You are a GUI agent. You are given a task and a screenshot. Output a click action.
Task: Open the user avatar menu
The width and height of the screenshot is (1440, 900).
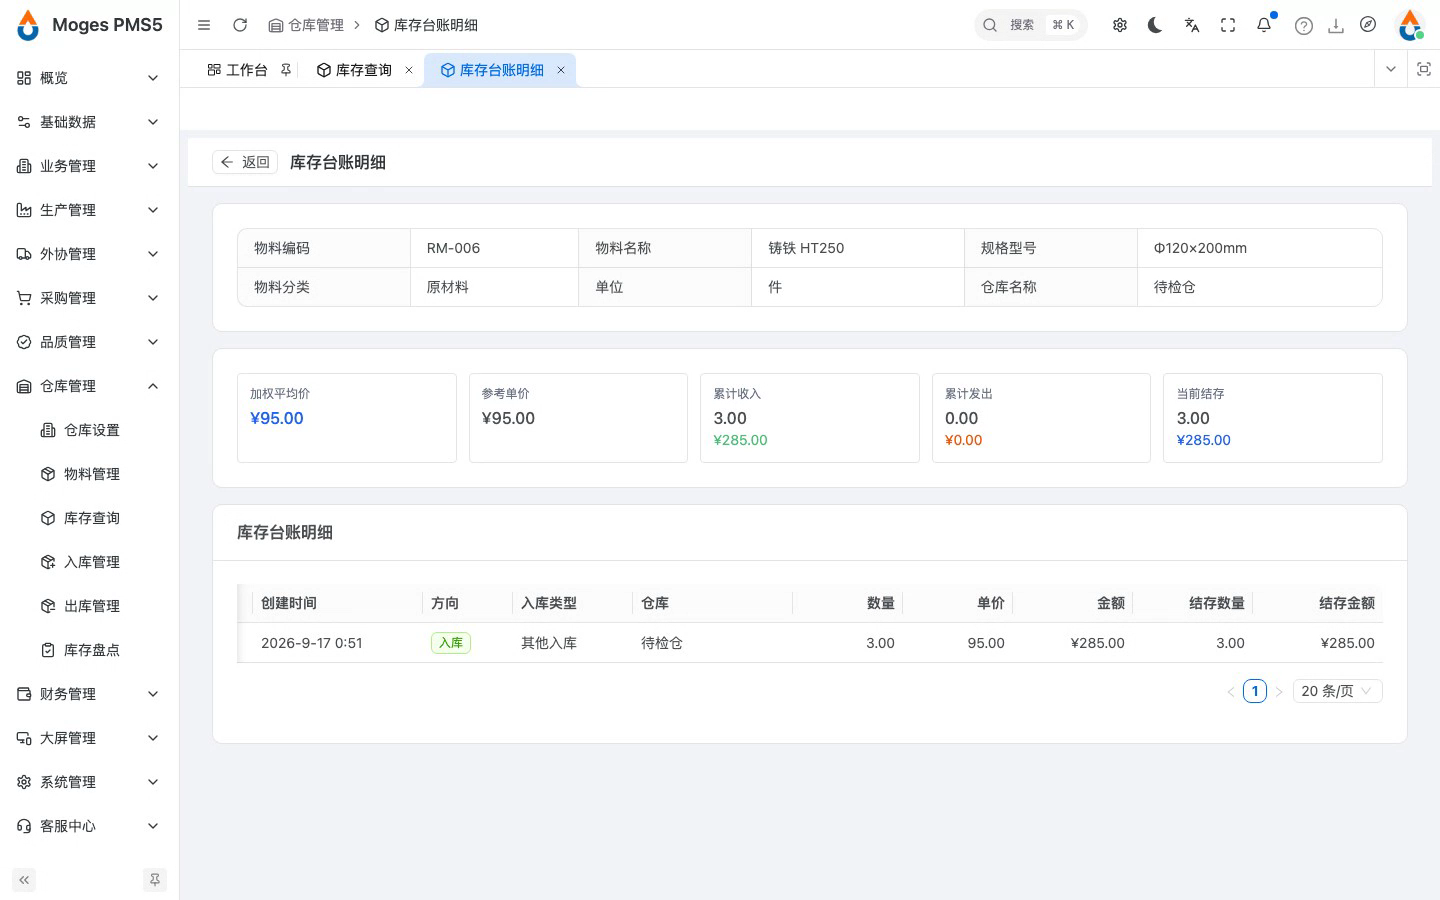tap(1410, 25)
